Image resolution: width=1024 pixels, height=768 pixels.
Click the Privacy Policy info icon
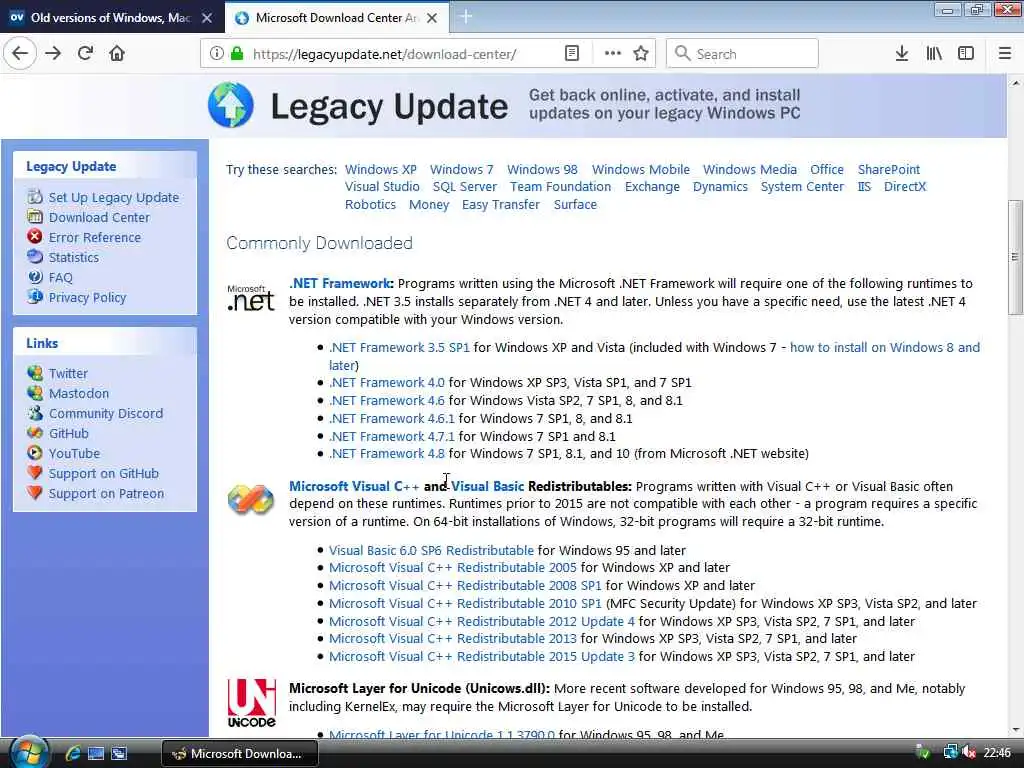pos(35,296)
